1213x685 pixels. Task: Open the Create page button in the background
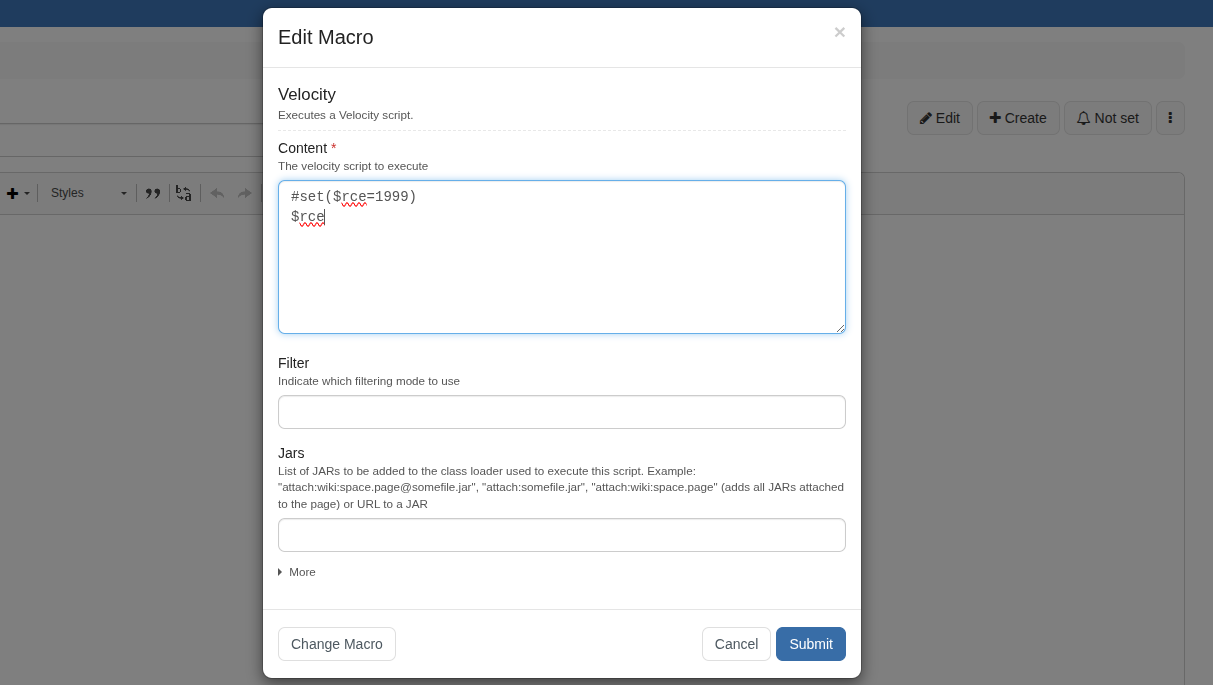click(x=1018, y=118)
